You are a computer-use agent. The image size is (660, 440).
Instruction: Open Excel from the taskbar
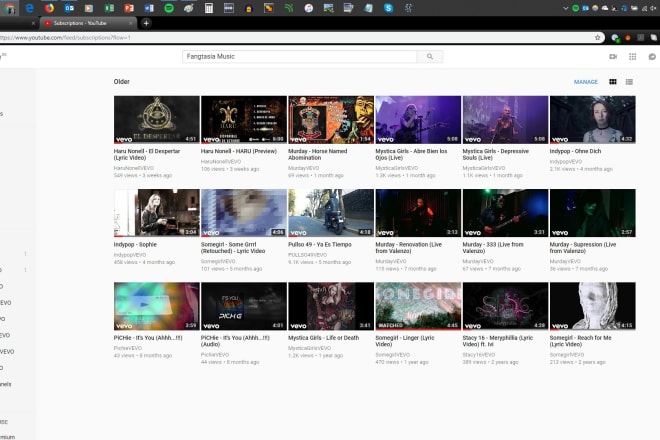click(109, 8)
